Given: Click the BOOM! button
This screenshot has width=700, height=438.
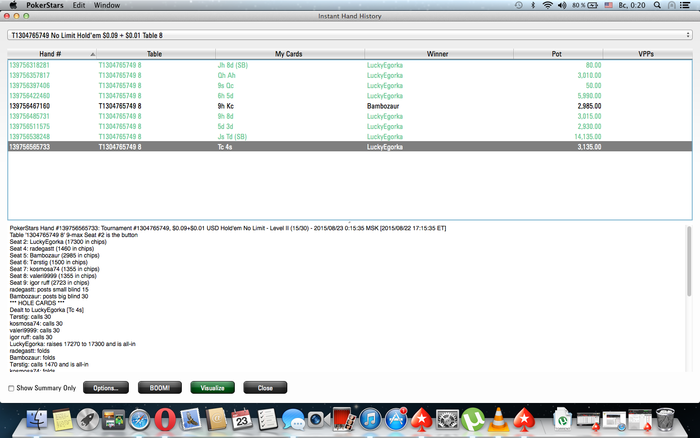Looking at the screenshot, I should tap(160, 388).
